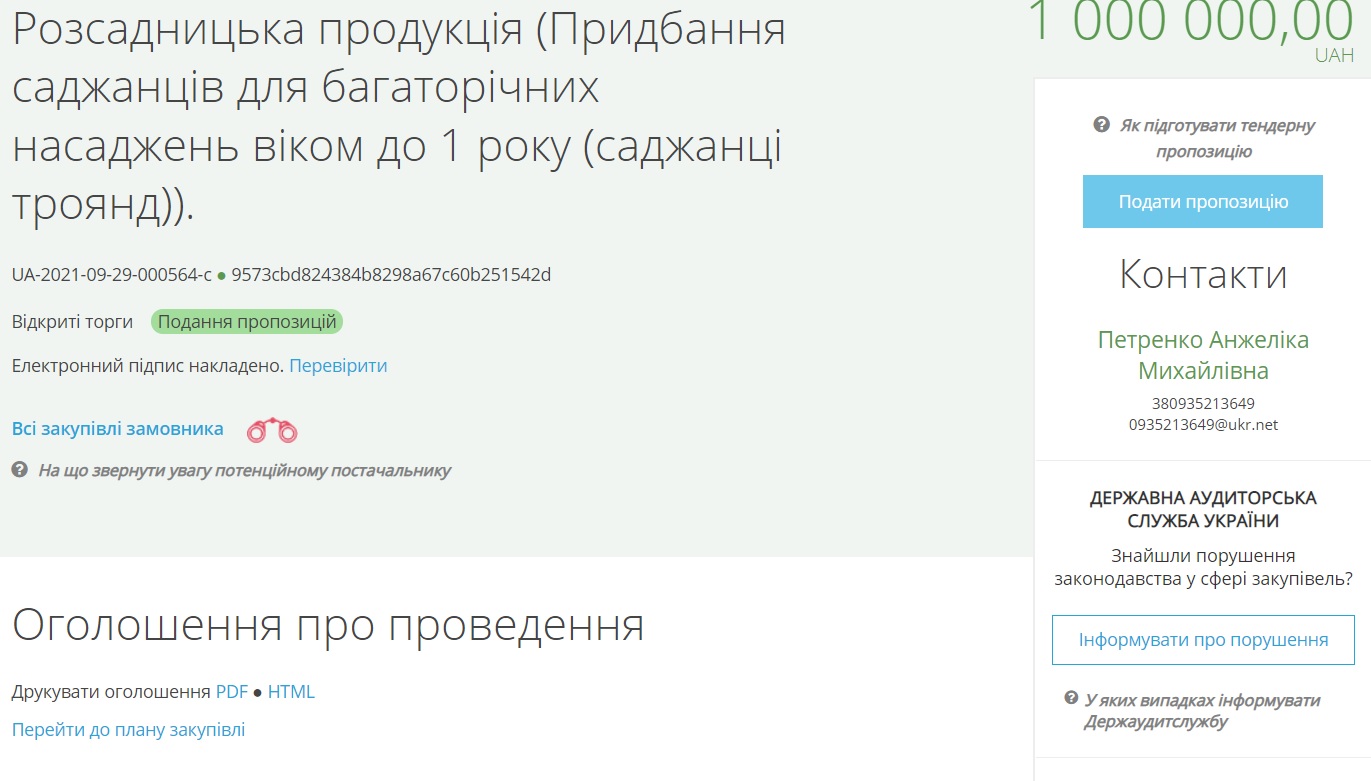
Task: Click 'Інформувати про порушення' button
Action: coord(1203,640)
